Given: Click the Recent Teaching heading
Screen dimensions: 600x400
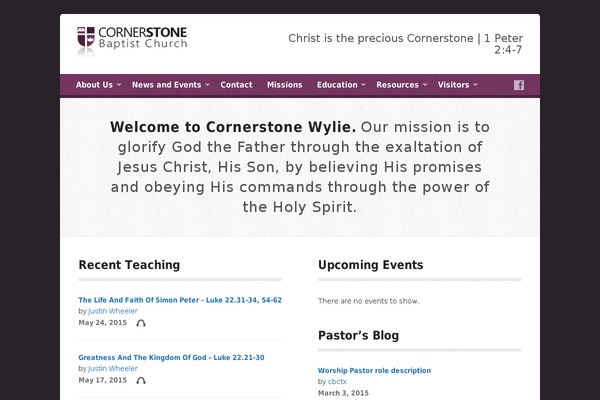Looking at the screenshot, I should 129,265.
